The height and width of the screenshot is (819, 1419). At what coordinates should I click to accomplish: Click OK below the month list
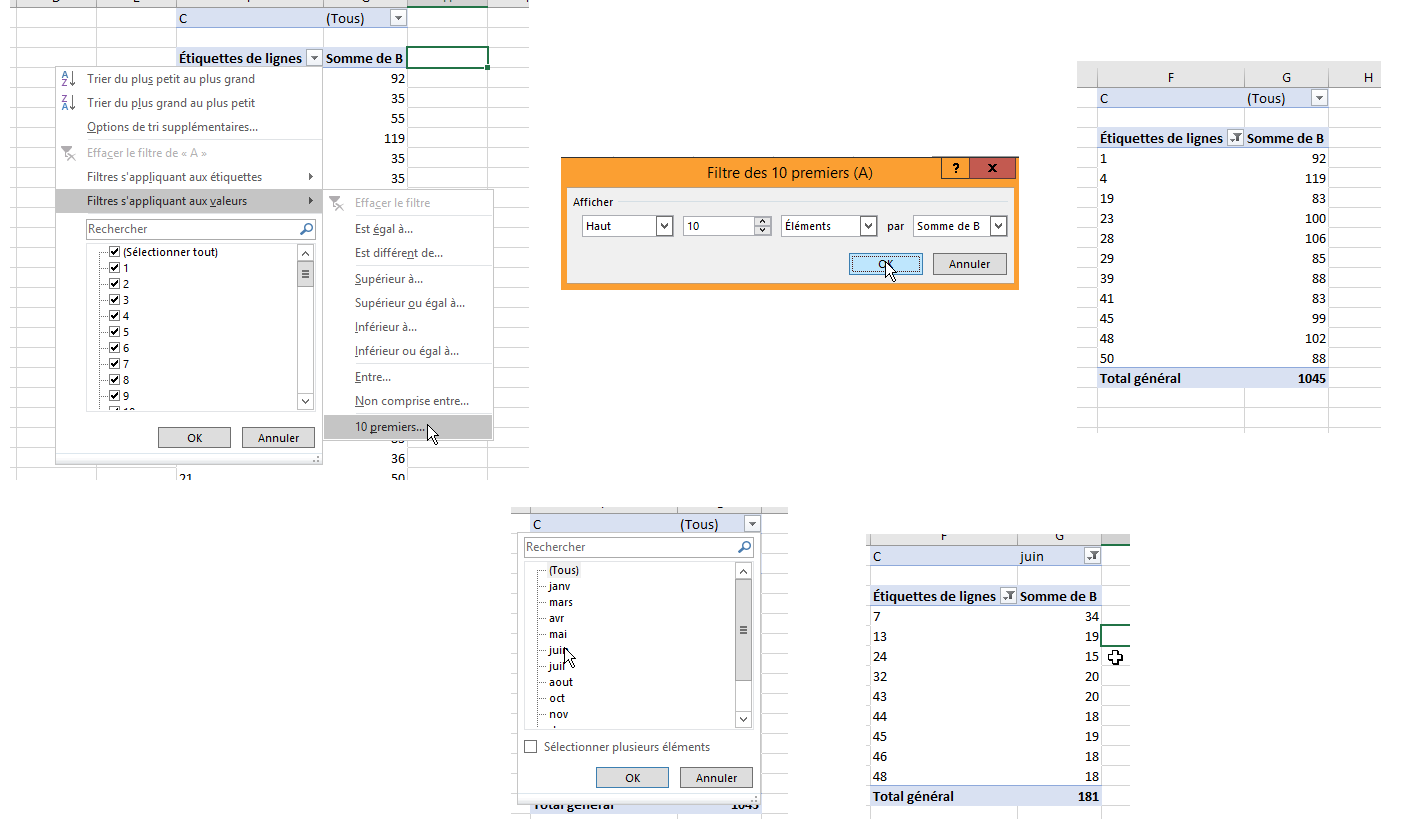632,778
